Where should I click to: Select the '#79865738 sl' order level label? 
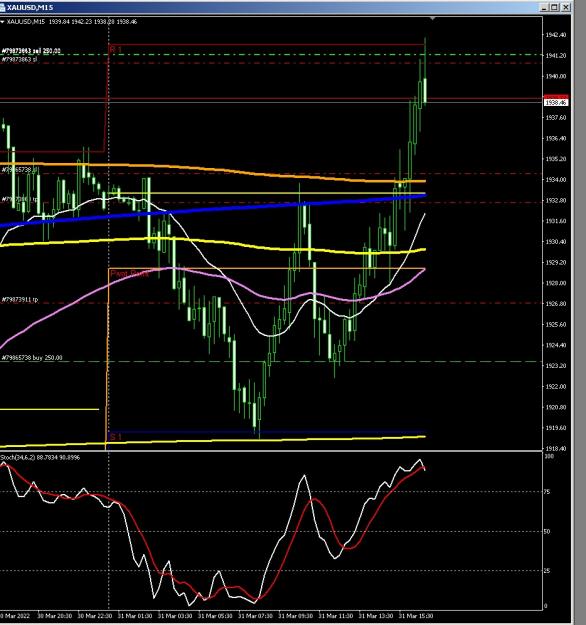(20, 170)
